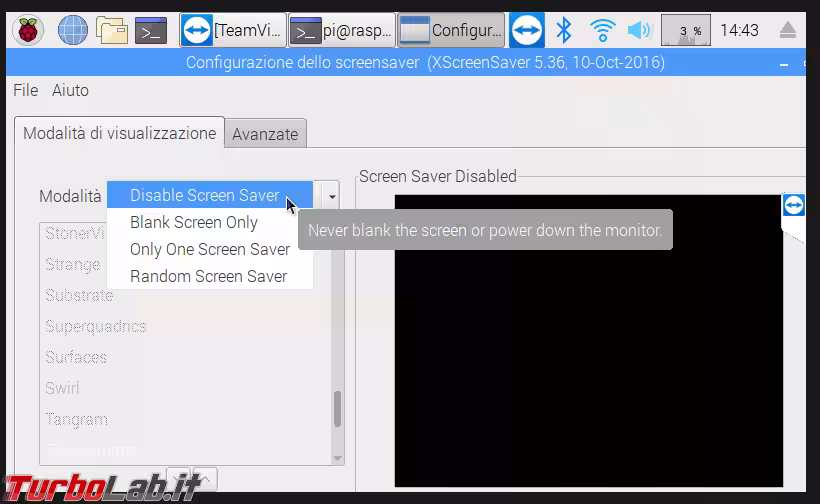Click the 14:43 clock
The image size is (820, 504).
pos(739,30)
